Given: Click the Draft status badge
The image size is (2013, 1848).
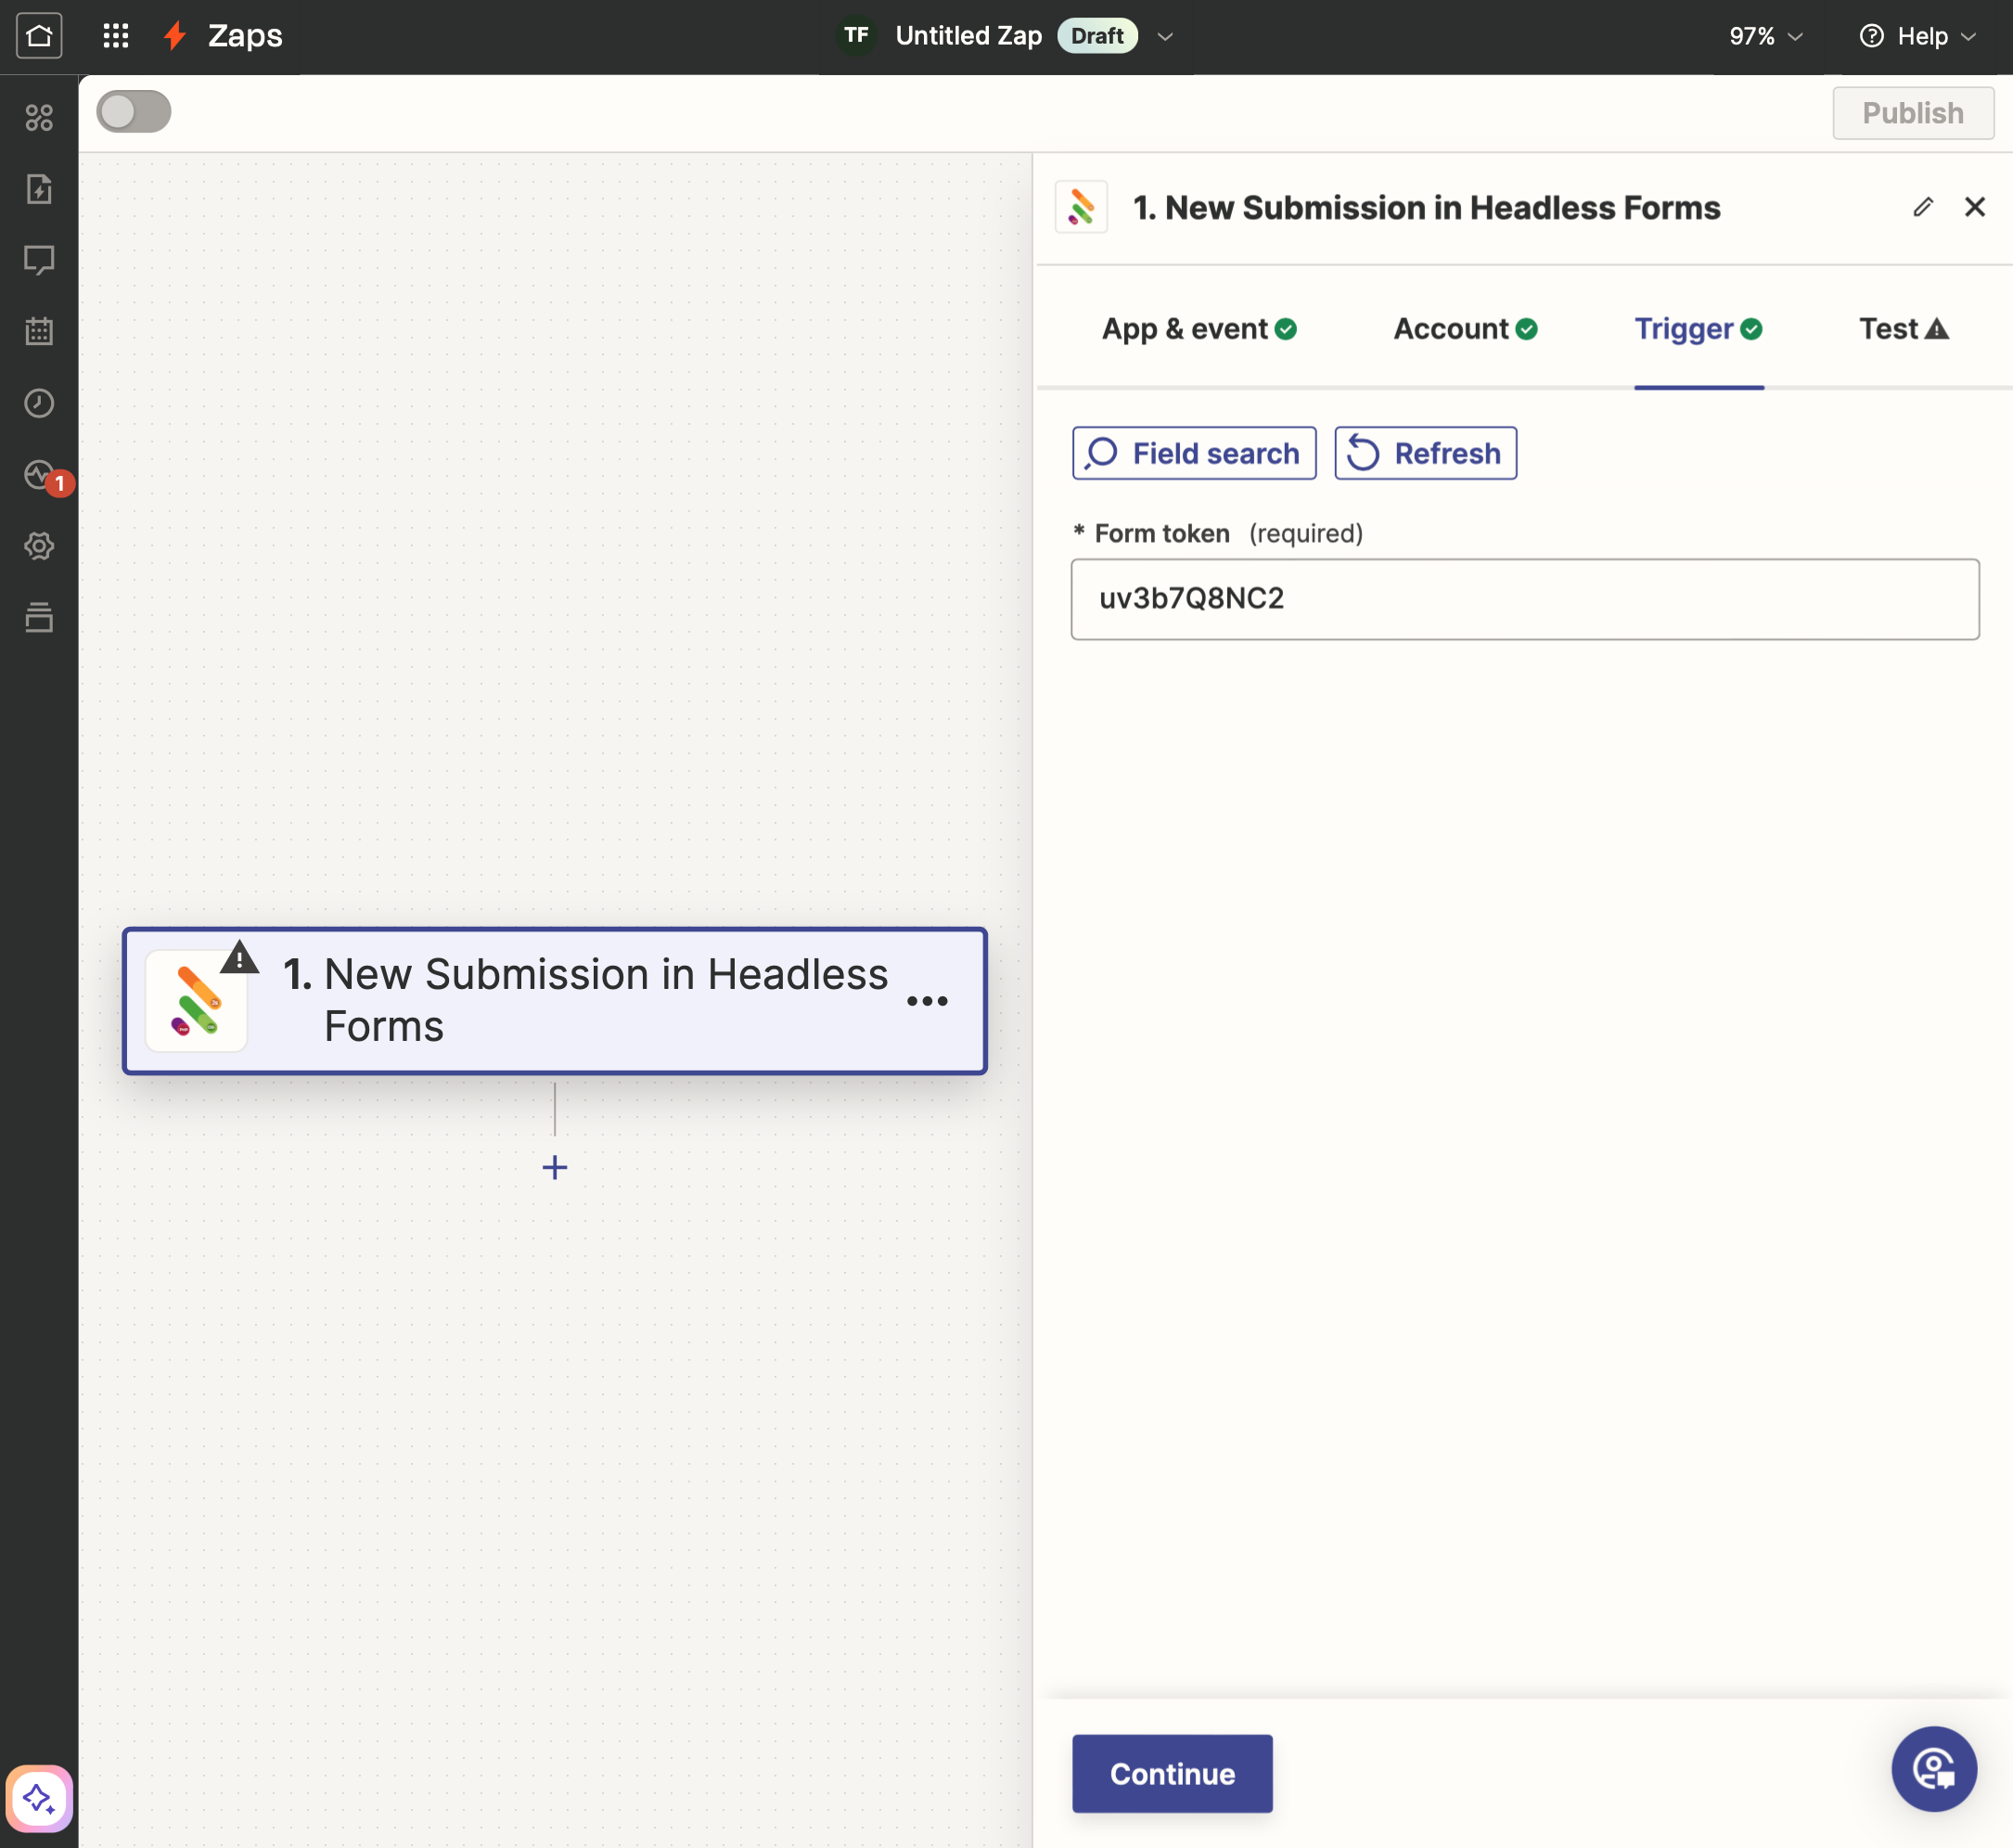Looking at the screenshot, I should point(1097,36).
